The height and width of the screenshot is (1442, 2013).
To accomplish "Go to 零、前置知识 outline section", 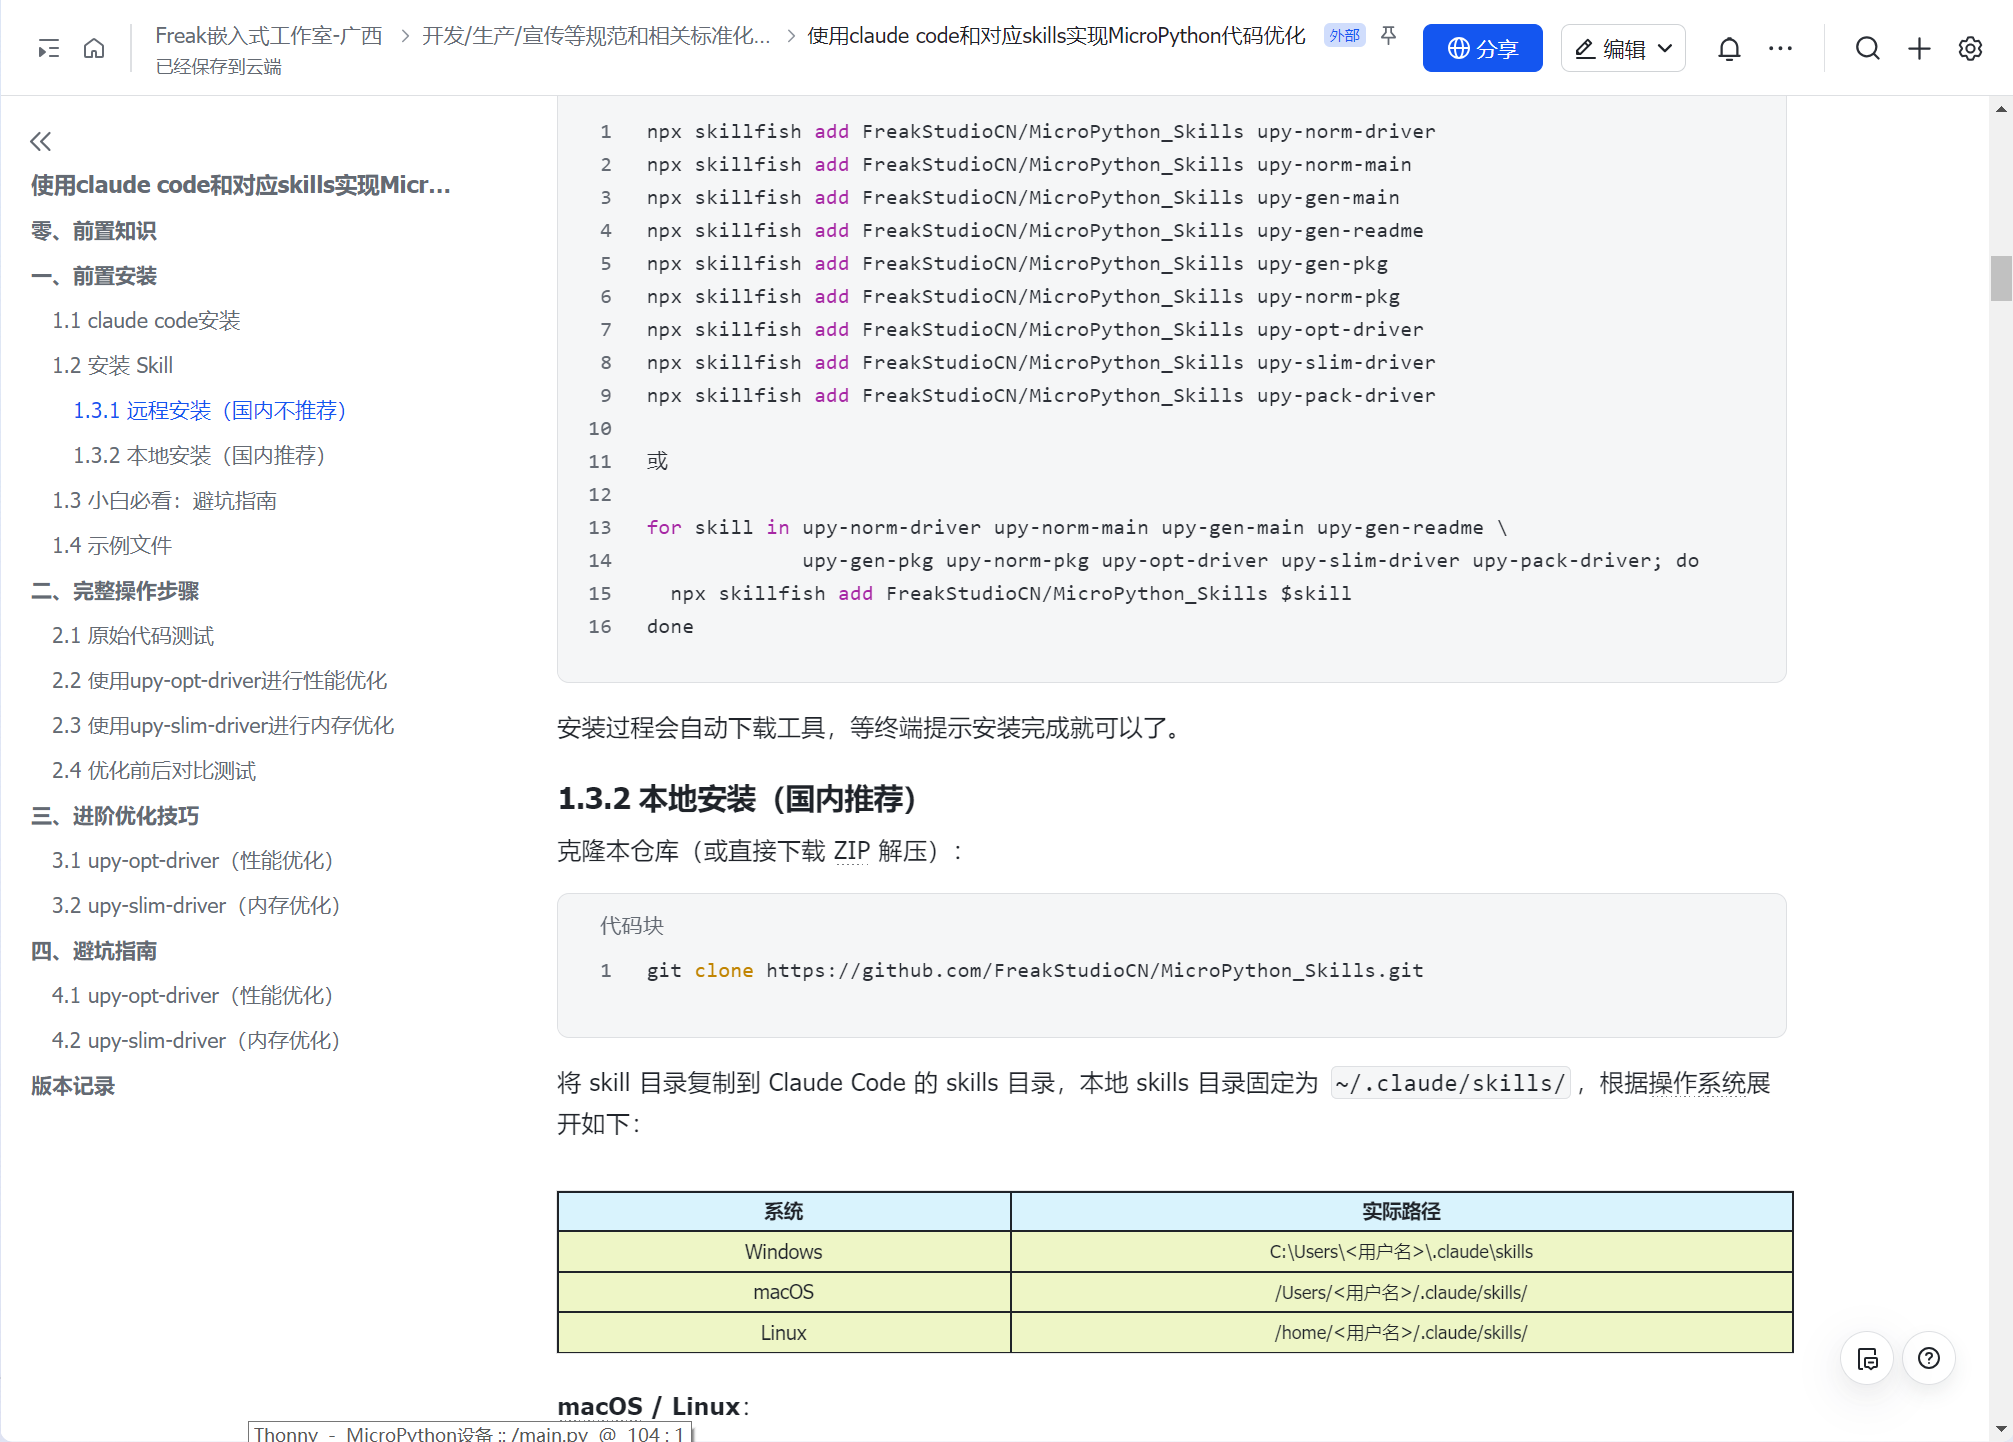I will coord(94,231).
